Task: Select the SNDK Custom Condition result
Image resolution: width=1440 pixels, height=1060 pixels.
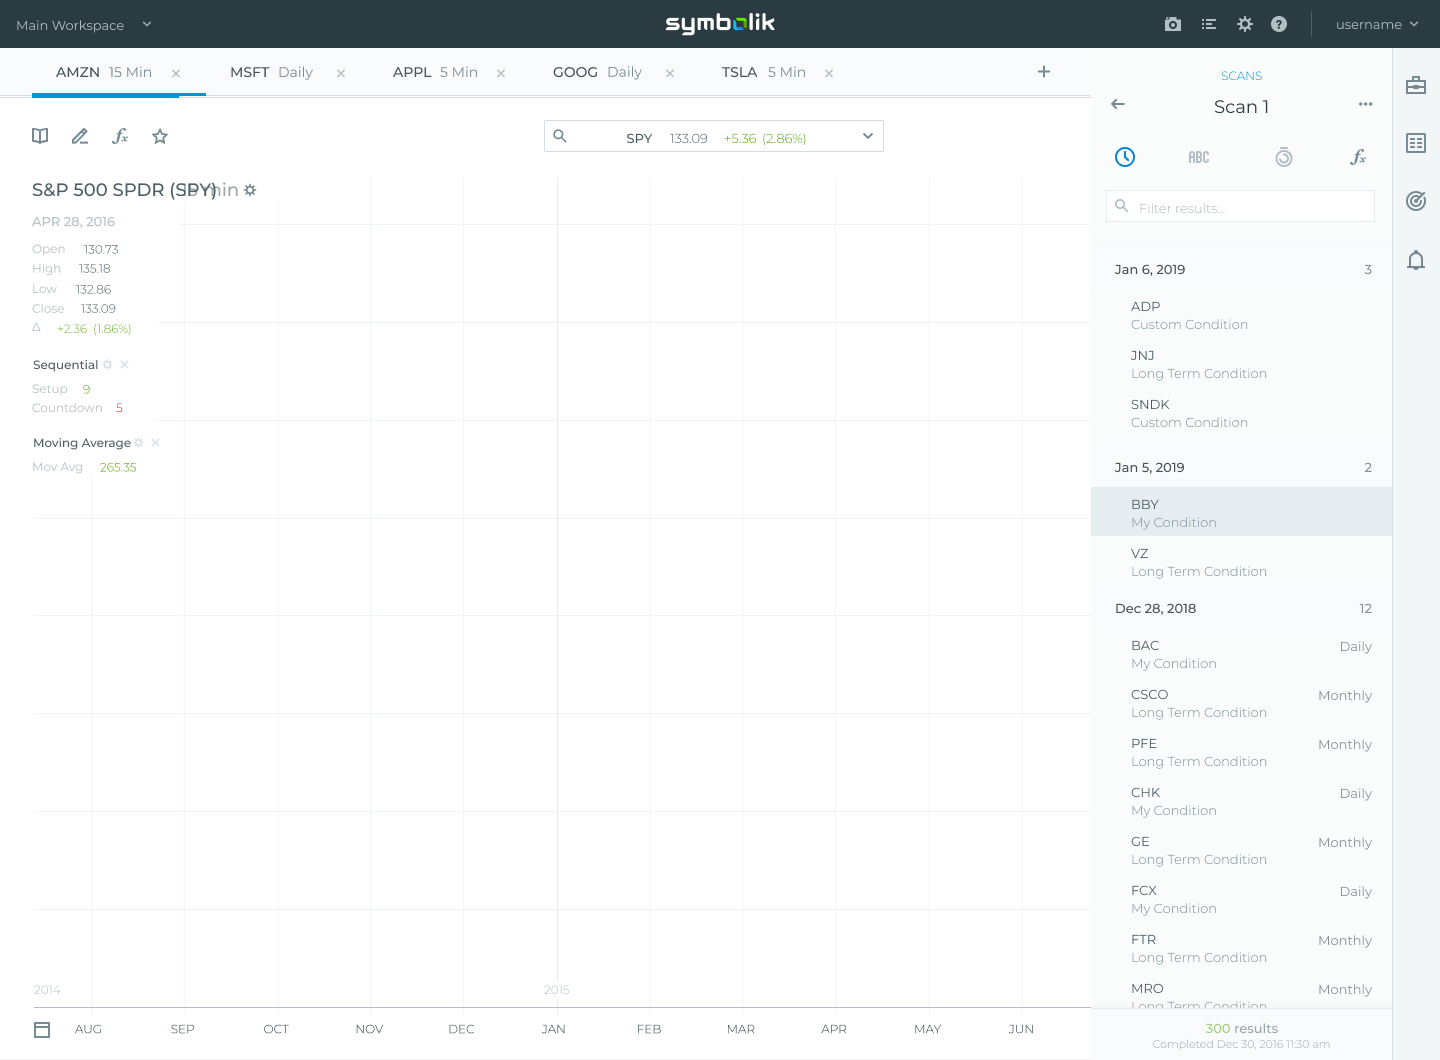Action: pyautogui.click(x=1241, y=413)
